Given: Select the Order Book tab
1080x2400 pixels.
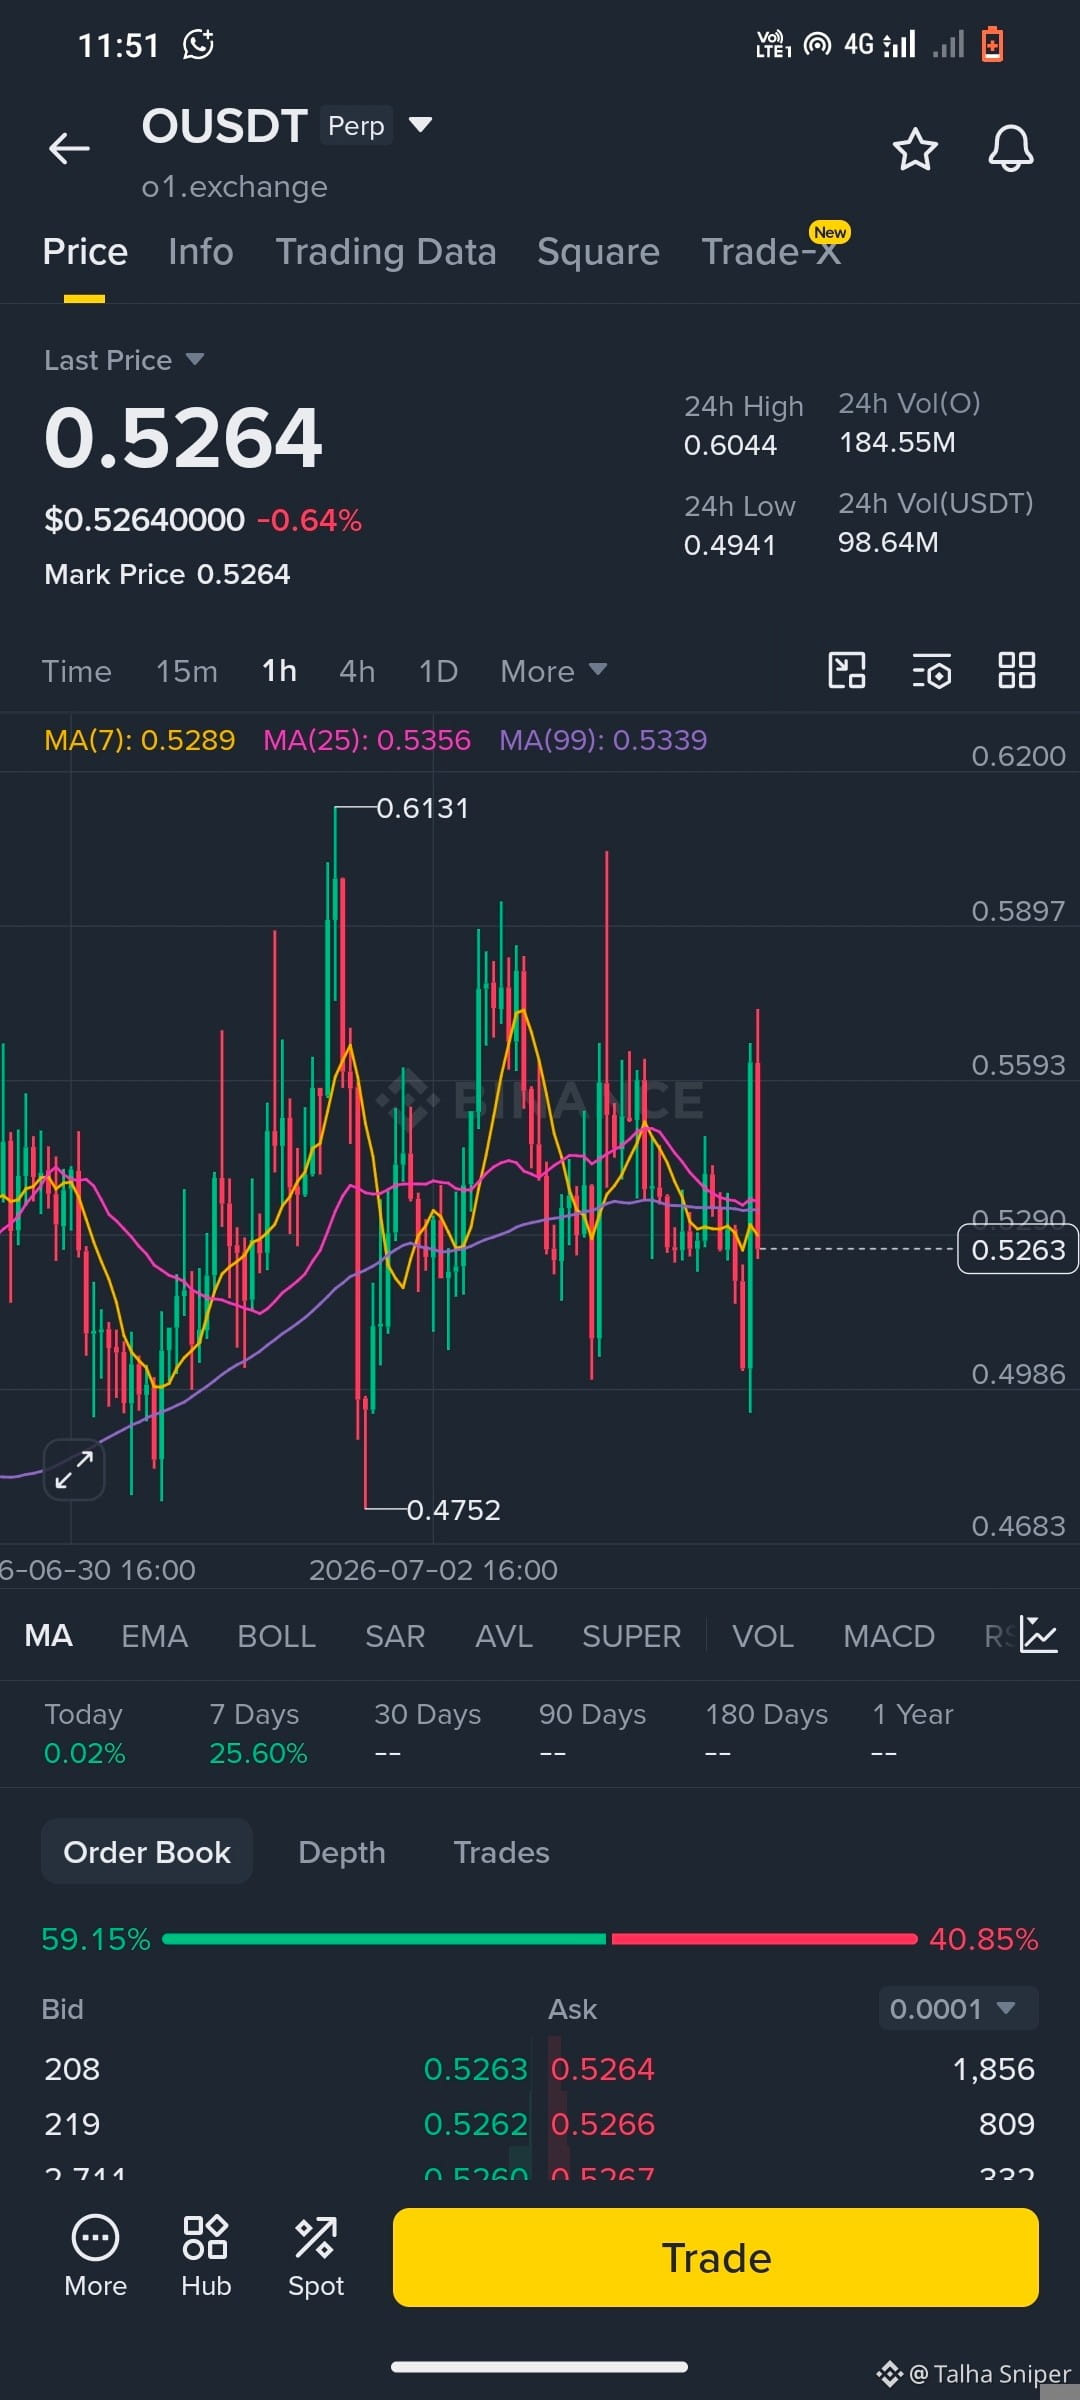Looking at the screenshot, I should click(147, 1852).
